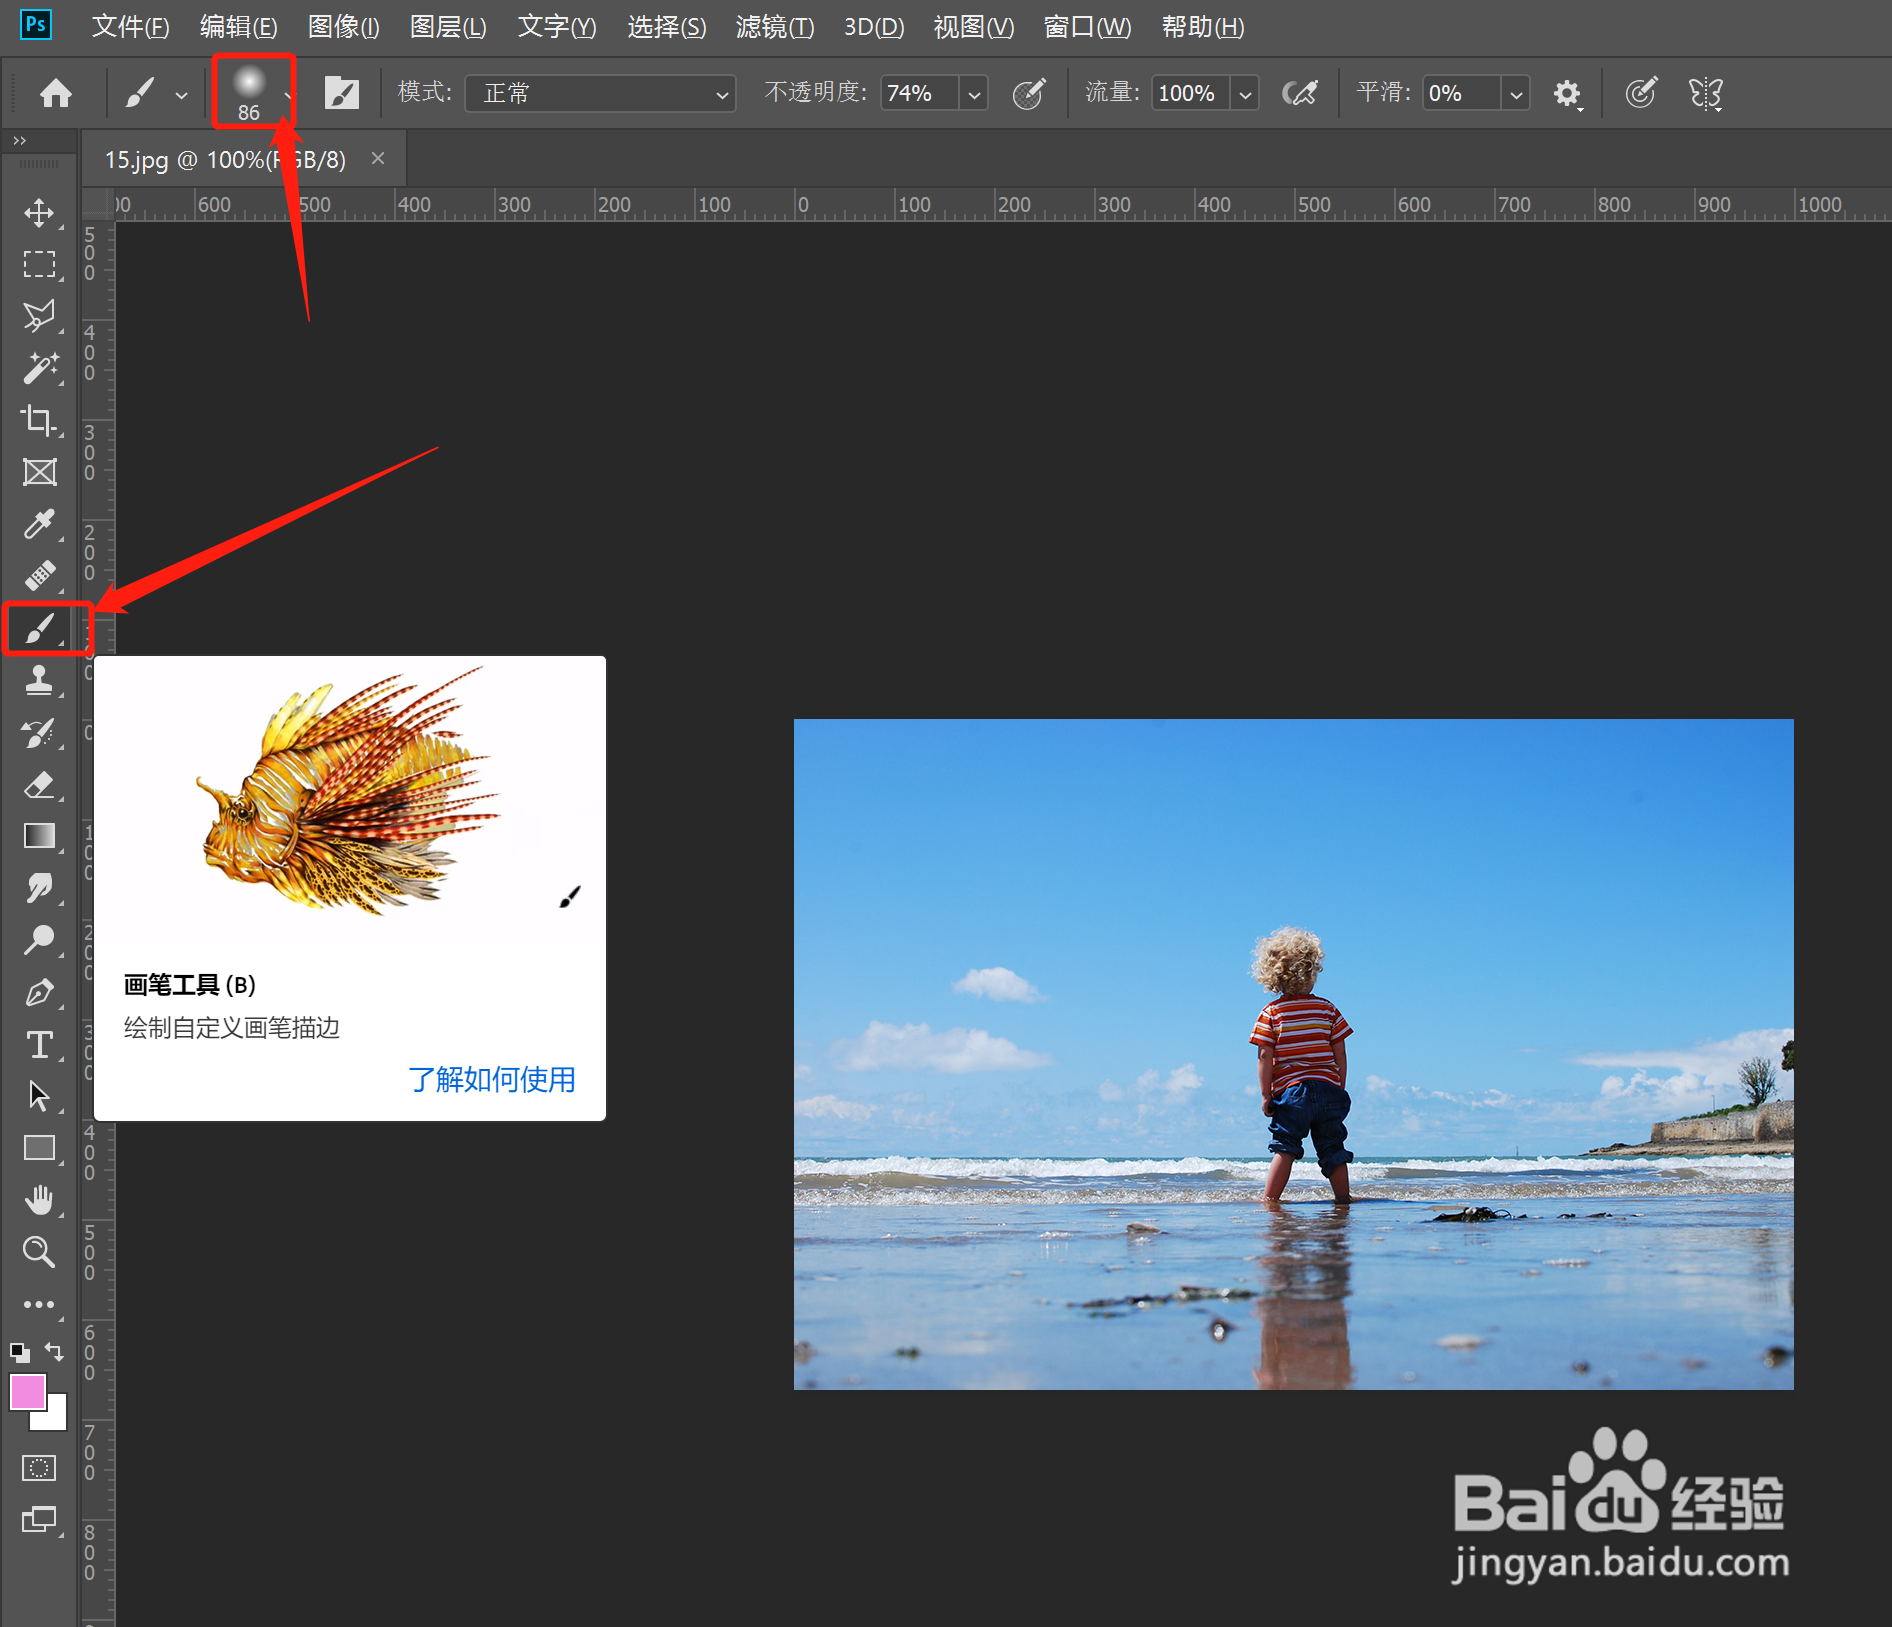Expand the flow slider dropdown arrow

tap(1245, 94)
